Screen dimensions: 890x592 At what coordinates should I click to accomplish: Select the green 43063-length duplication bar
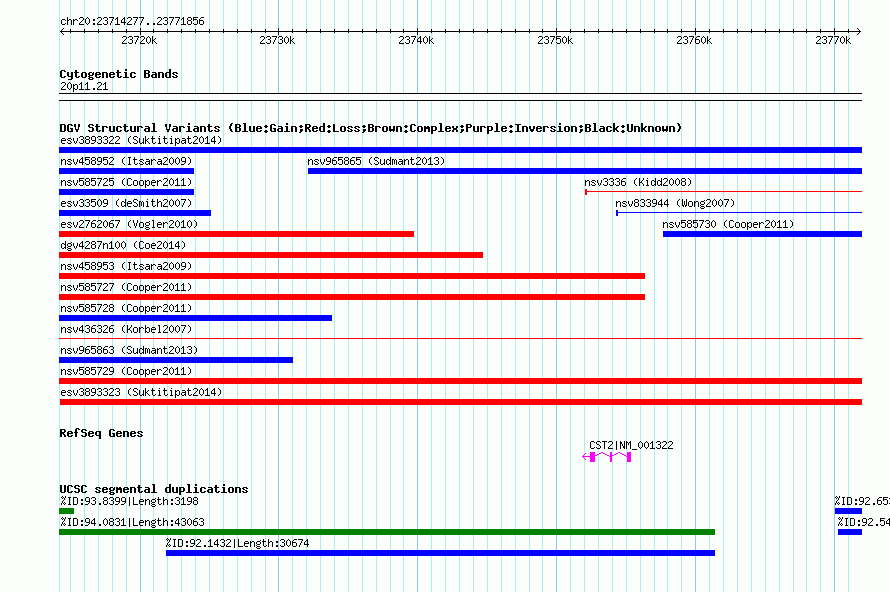coord(387,532)
